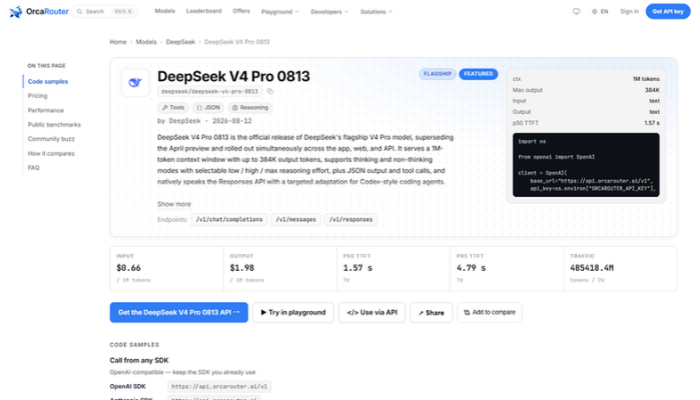Click the FLAGSHIP badge
Image resolution: width=700 pixels, height=400 pixels.
point(437,74)
